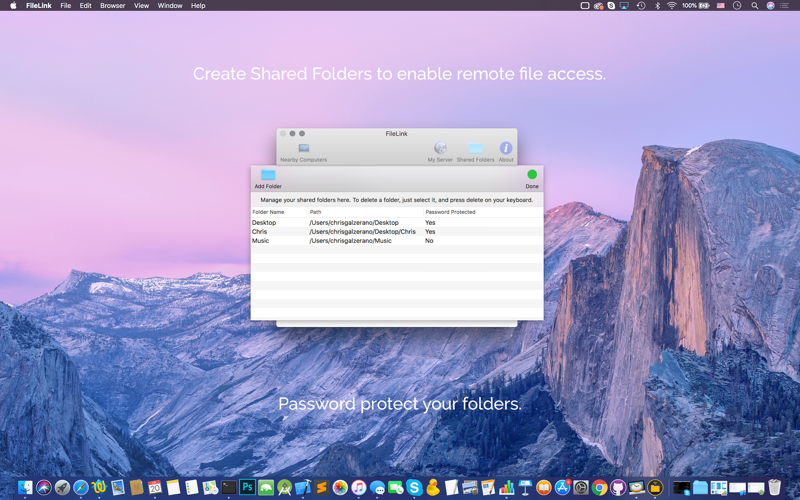Open the My Server toolbar item
Viewport: 800px width, 500px height.
(x=440, y=149)
